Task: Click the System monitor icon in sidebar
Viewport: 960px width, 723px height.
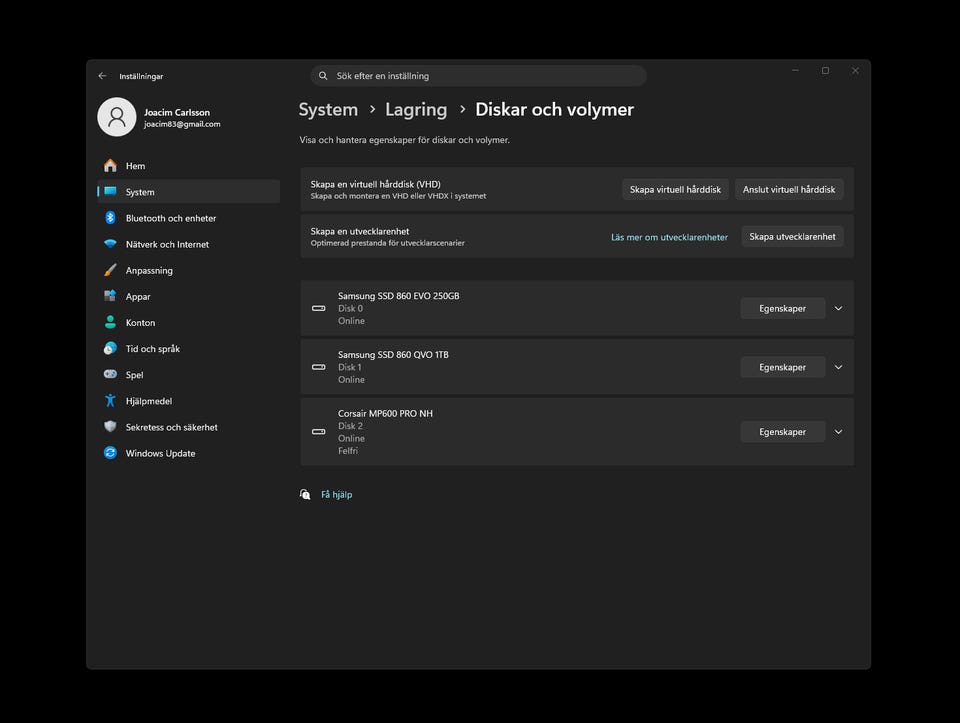Action: tap(110, 192)
